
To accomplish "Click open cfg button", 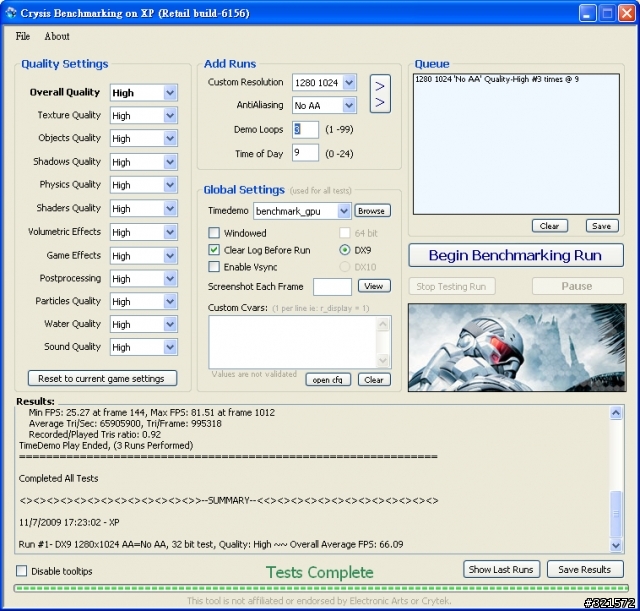I will pyautogui.click(x=328, y=380).
